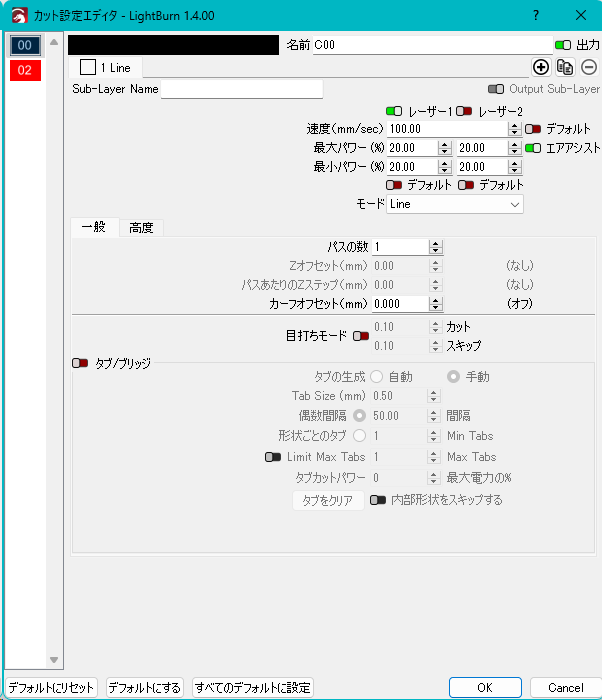Select the 自動 tab generation radio
602x700 pixels.
click(376, 377)
